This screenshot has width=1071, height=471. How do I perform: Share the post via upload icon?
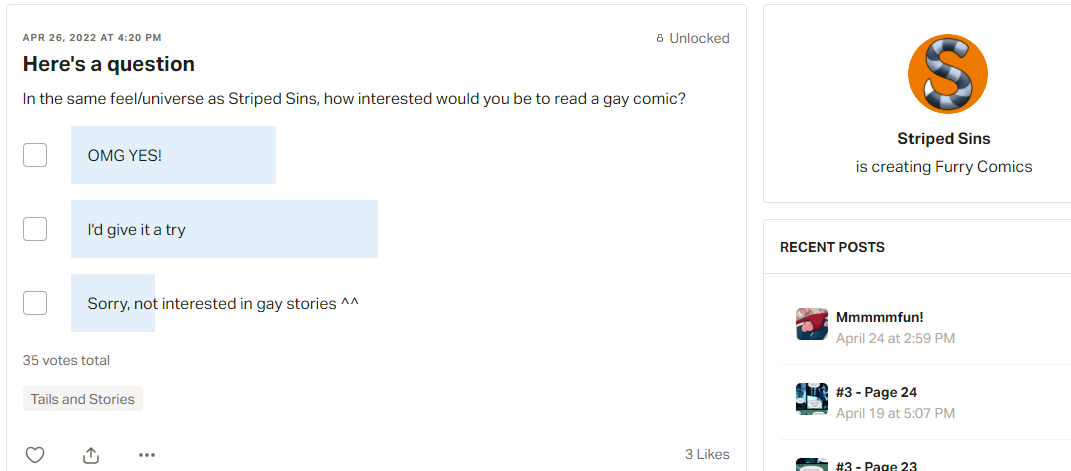[91, 455]
